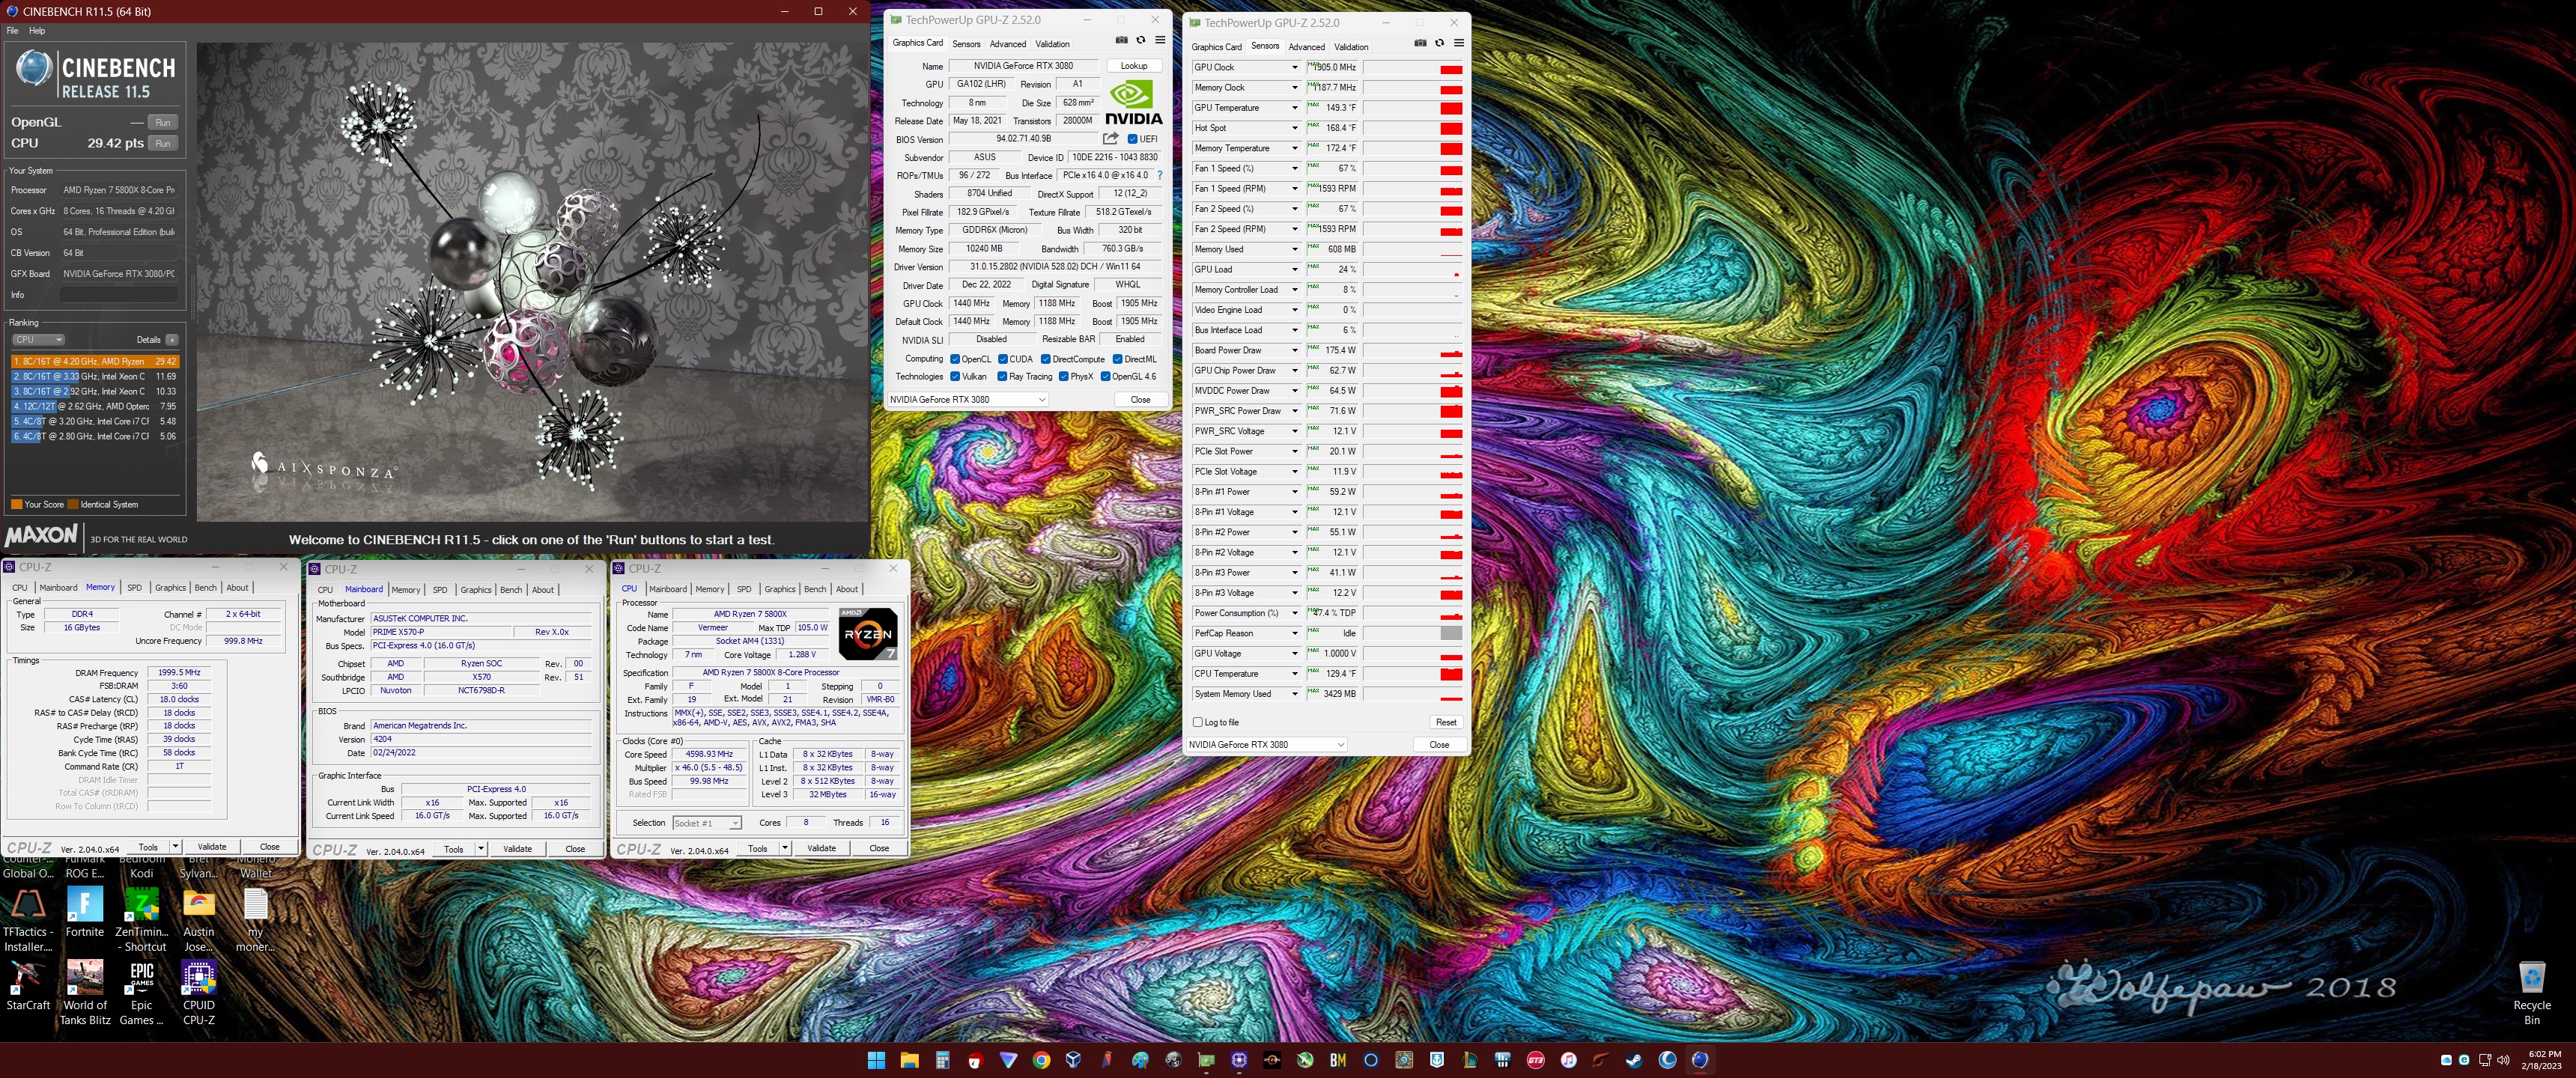Select World of Tanks Blitz desktop icon
Image resolution: width=2576 pixels, height=1078 pixels.
coord(85,992)
